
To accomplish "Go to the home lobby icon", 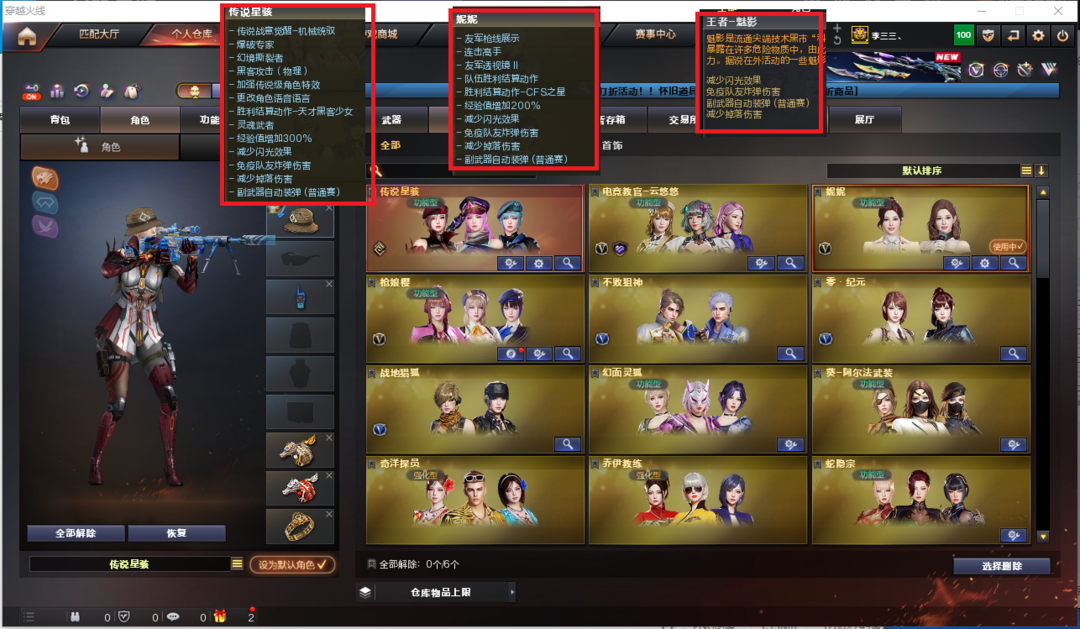I will click(27, 37).
